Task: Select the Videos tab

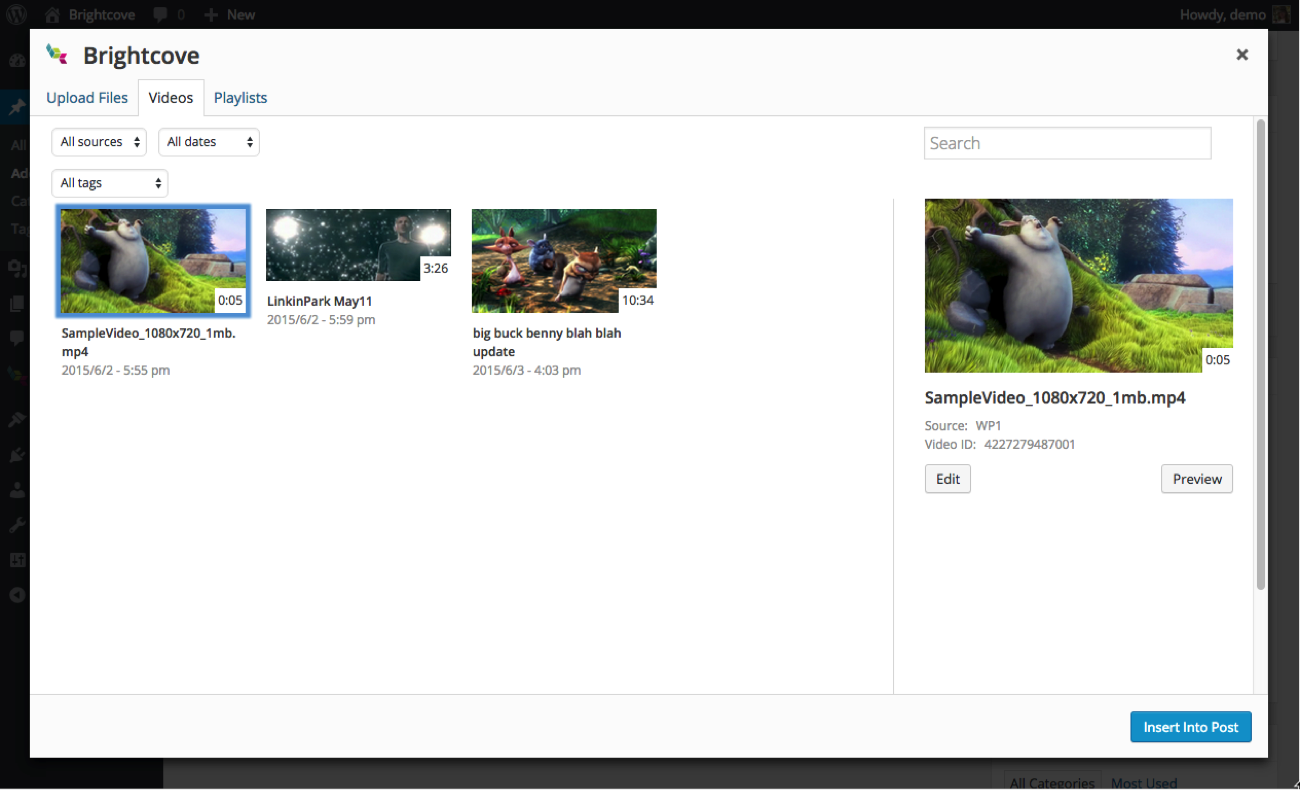Action: click(171, 97)
